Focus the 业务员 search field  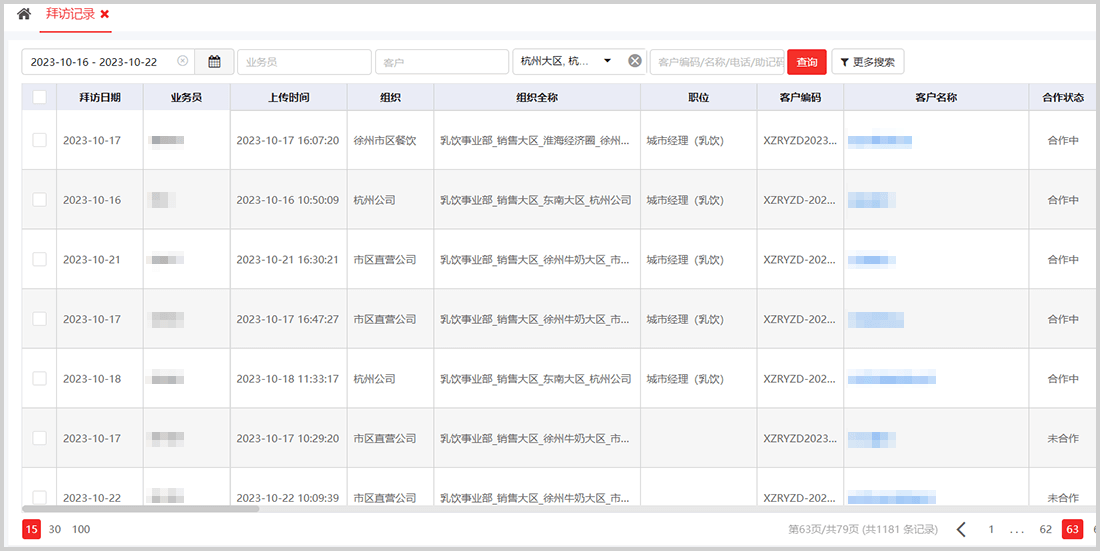(303, 62)
